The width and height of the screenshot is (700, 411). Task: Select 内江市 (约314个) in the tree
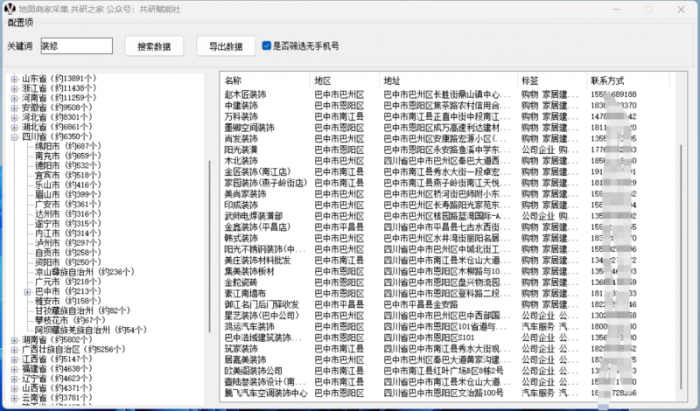(x=68, y=233)
